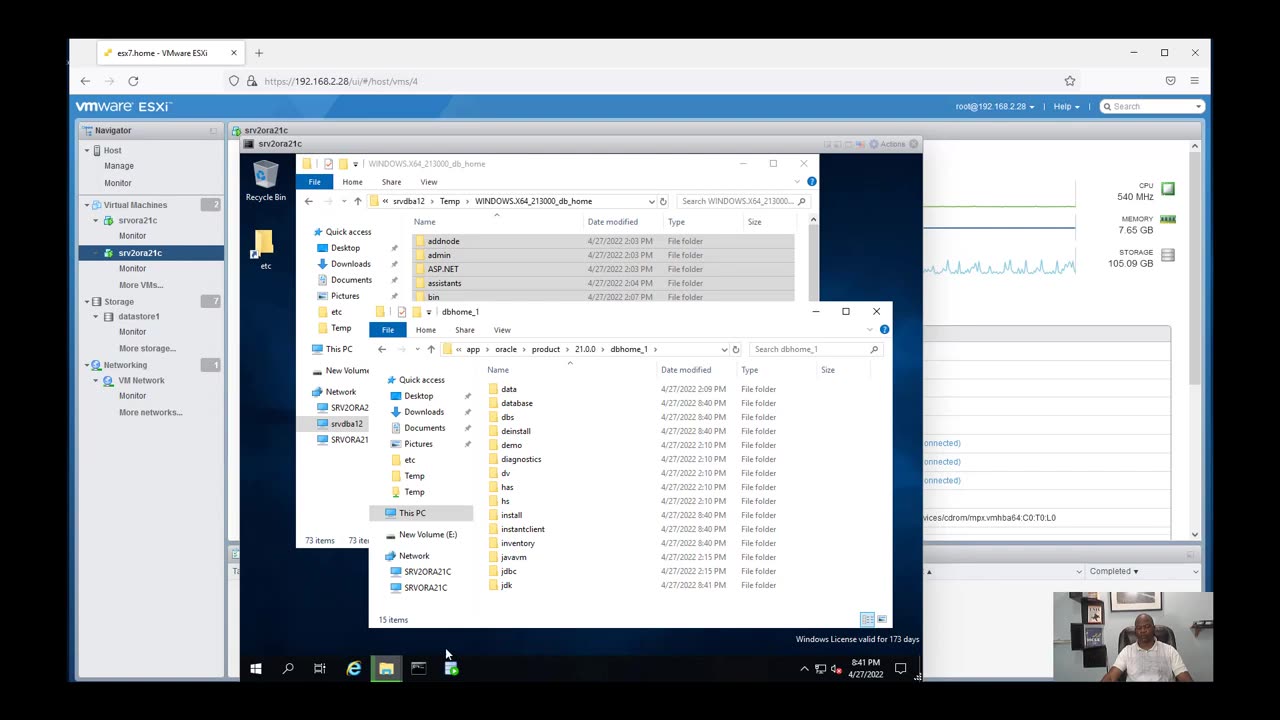The height and width of the screenshot is (720, 1280).
Task: Open the etc shortcut on the desktop
Action: (x=264, y=249)
